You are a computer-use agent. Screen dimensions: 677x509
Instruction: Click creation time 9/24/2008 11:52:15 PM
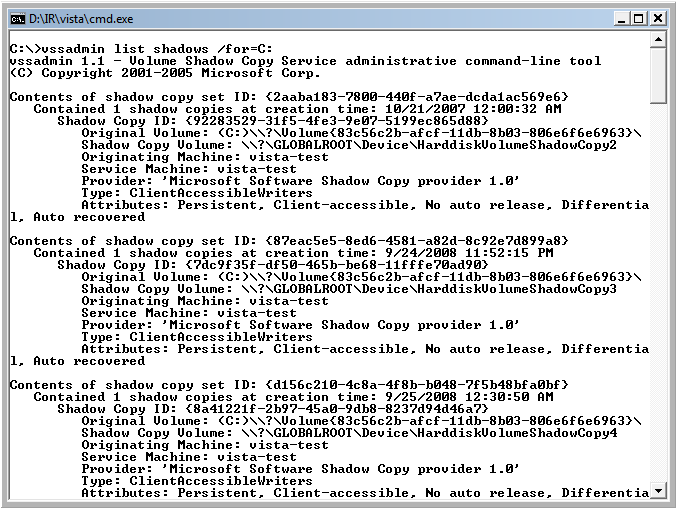(469, 253)
